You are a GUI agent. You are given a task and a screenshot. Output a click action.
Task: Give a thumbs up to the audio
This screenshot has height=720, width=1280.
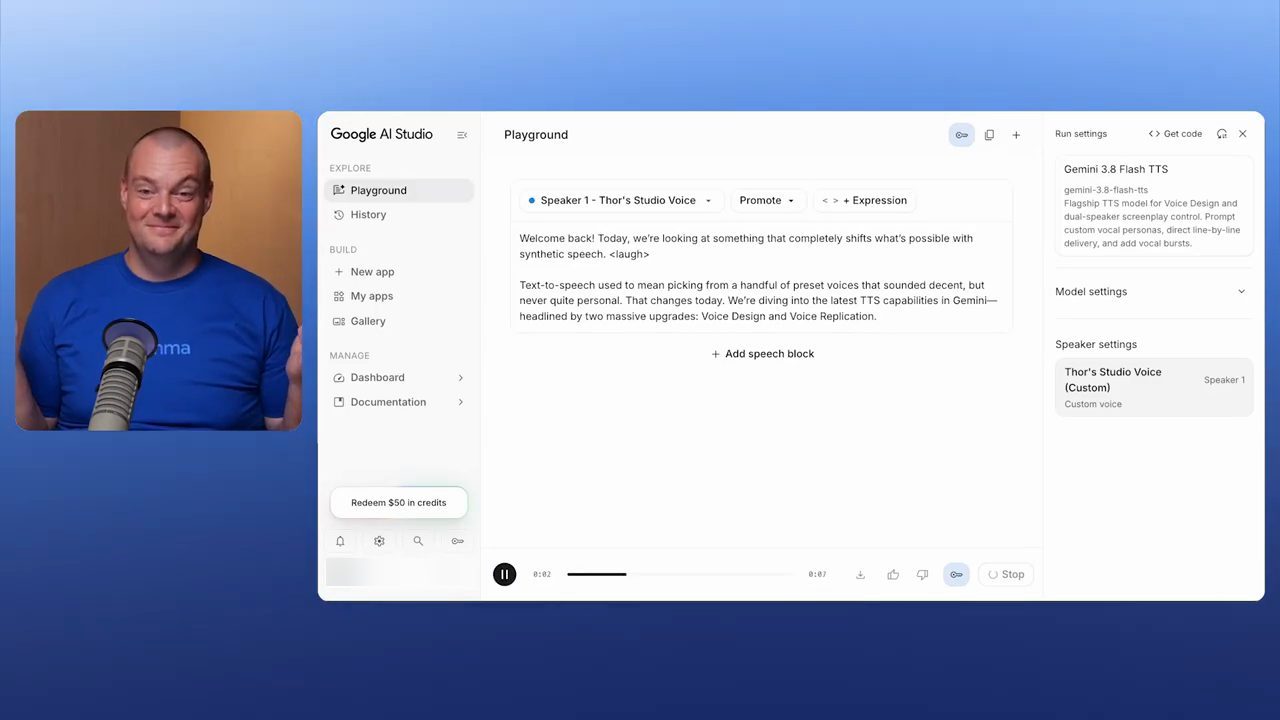[x=893, y=575]
